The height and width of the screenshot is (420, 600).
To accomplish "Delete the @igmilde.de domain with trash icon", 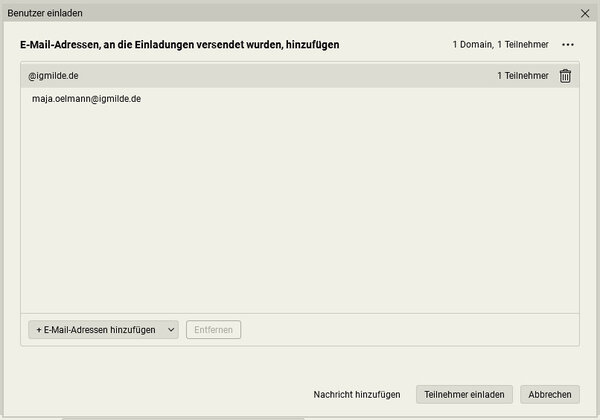I will (x=565, y=76).
